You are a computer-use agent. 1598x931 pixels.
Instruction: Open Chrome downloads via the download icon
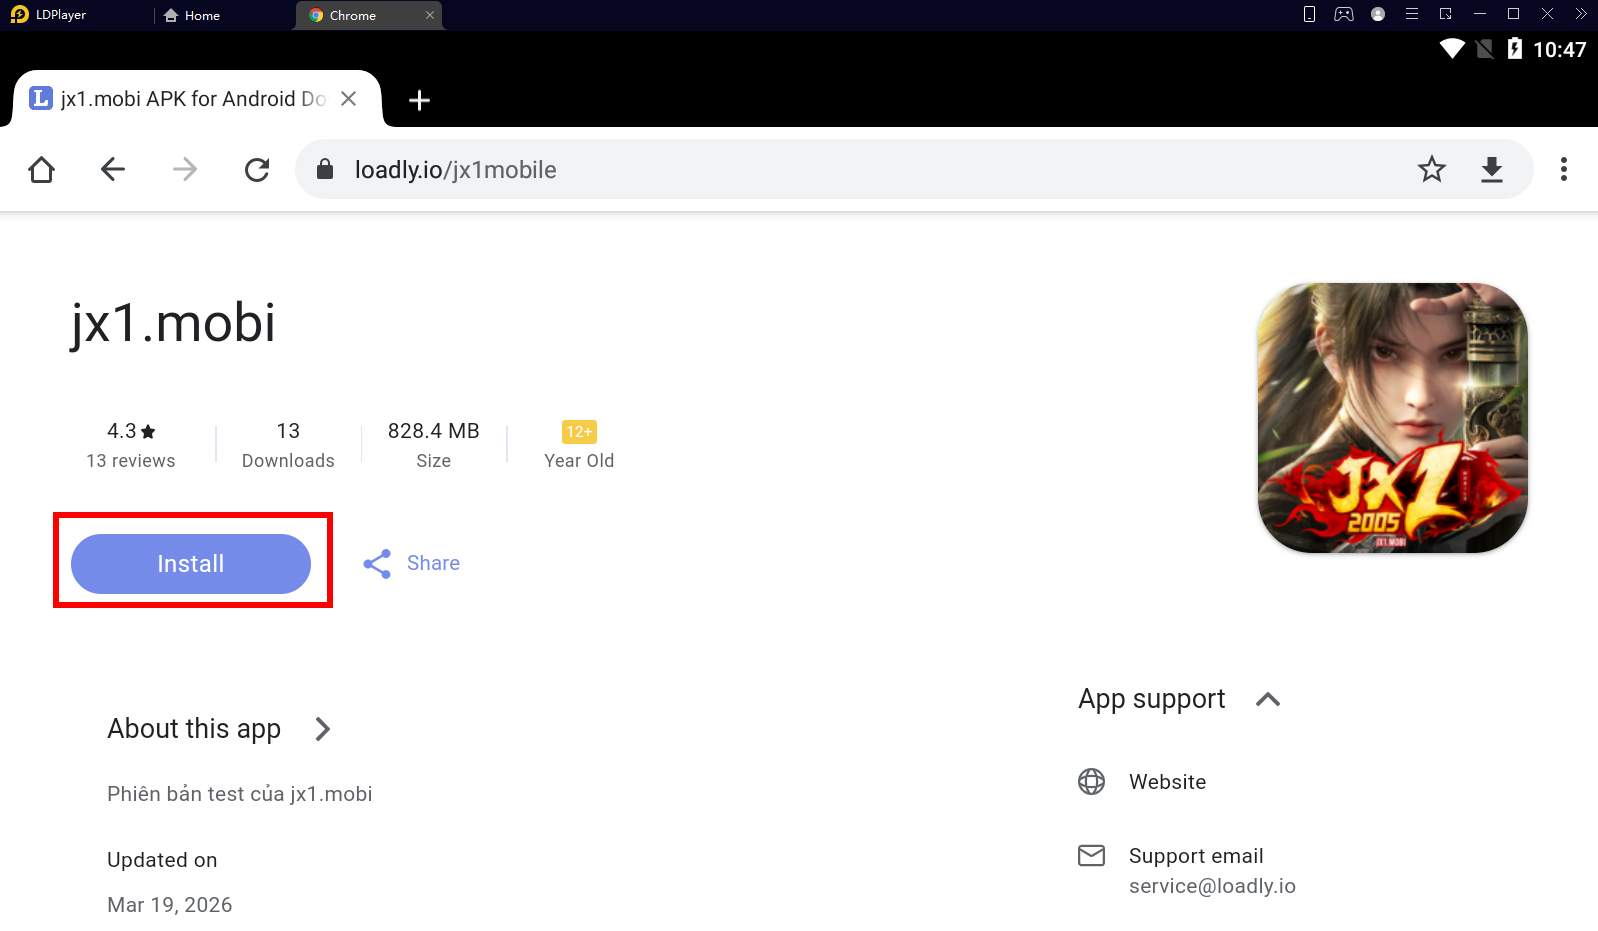[1491, 170]
